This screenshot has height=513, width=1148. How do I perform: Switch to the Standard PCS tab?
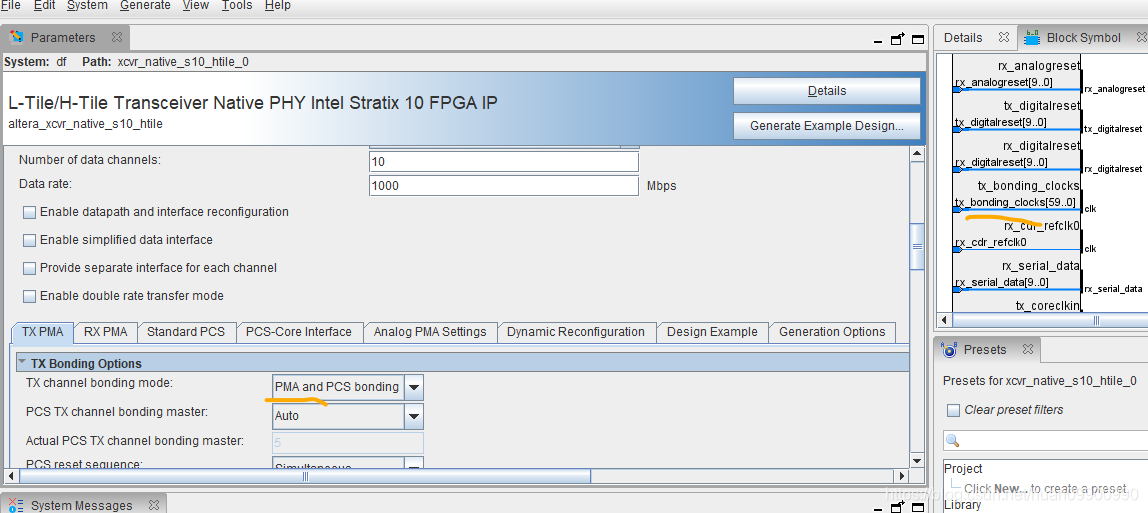pyautogui.click(x=186, y=332)
